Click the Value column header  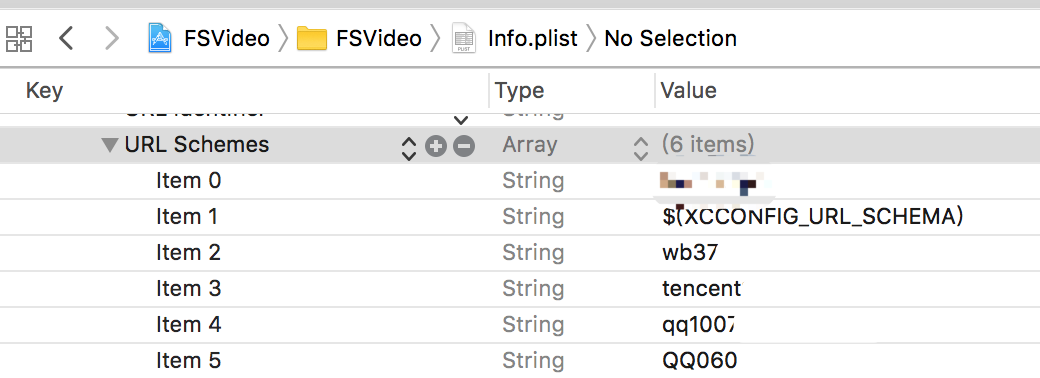[688, 90]
